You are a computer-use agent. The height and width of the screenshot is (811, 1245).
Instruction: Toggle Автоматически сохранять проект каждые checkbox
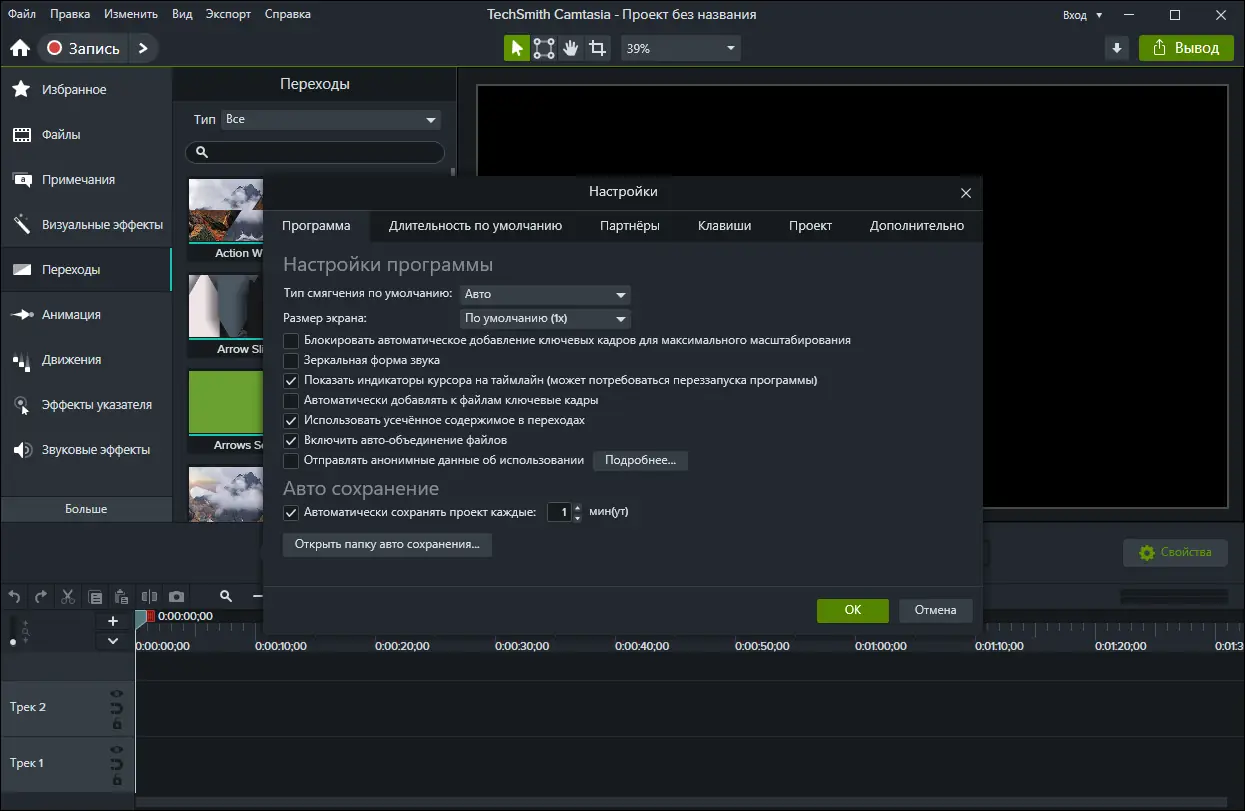point(291,512)
